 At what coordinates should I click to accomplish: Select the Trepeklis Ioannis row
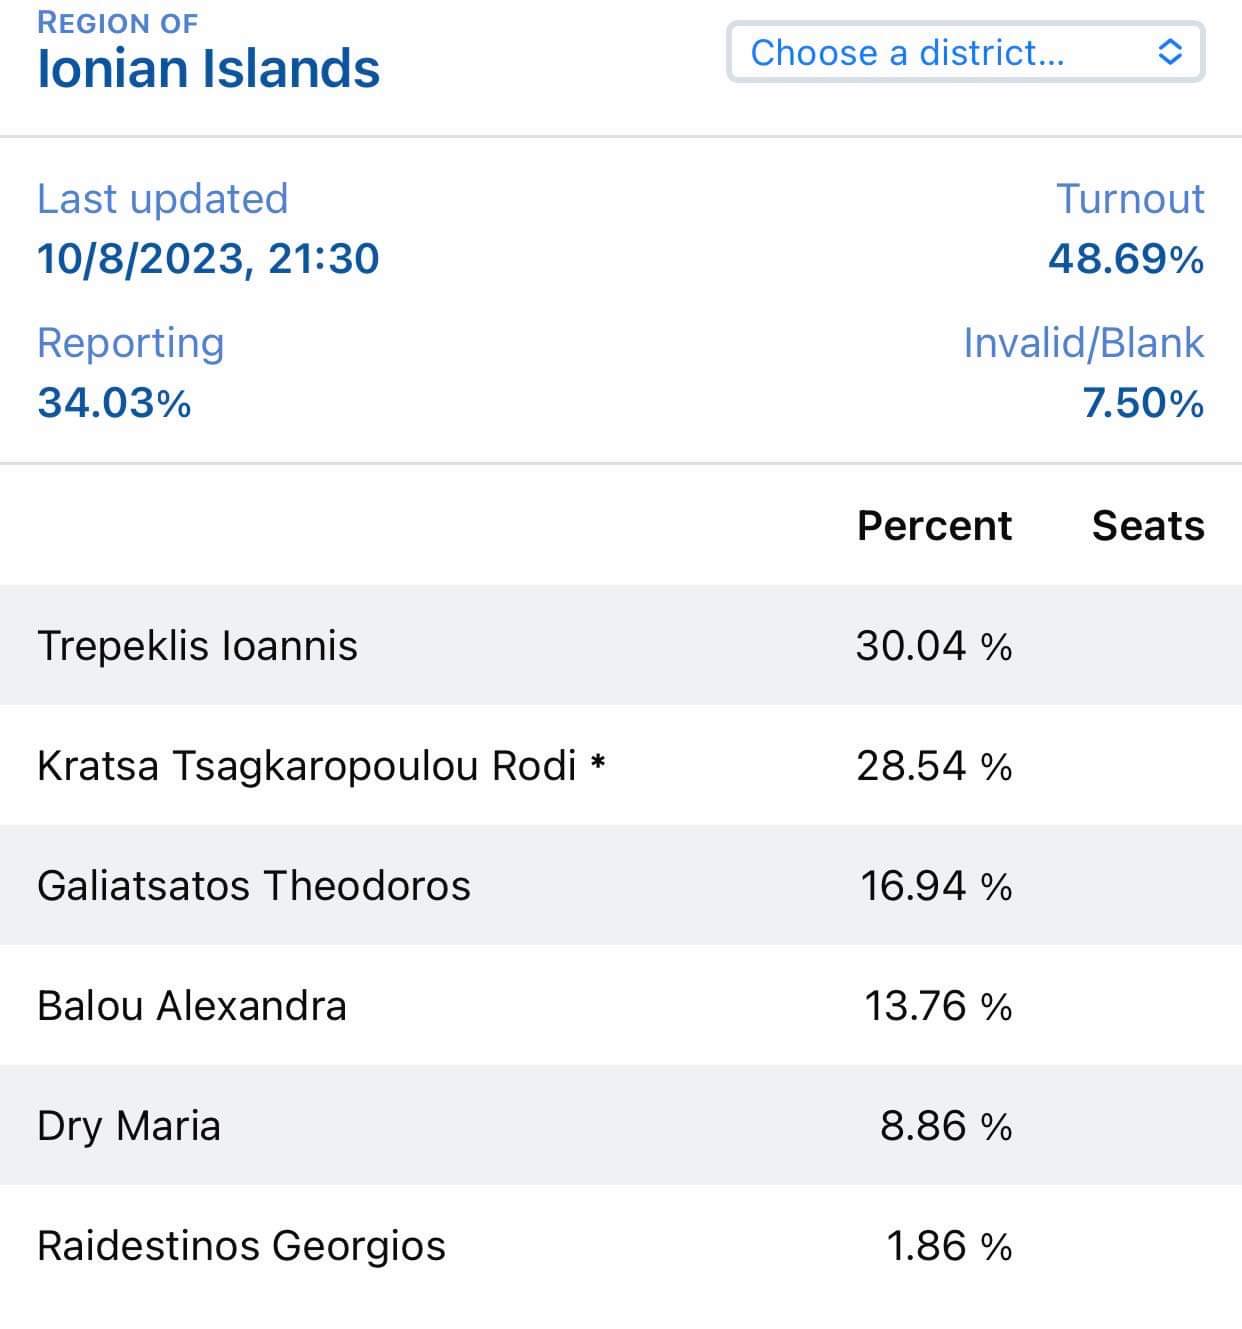[x=621, y=645]
